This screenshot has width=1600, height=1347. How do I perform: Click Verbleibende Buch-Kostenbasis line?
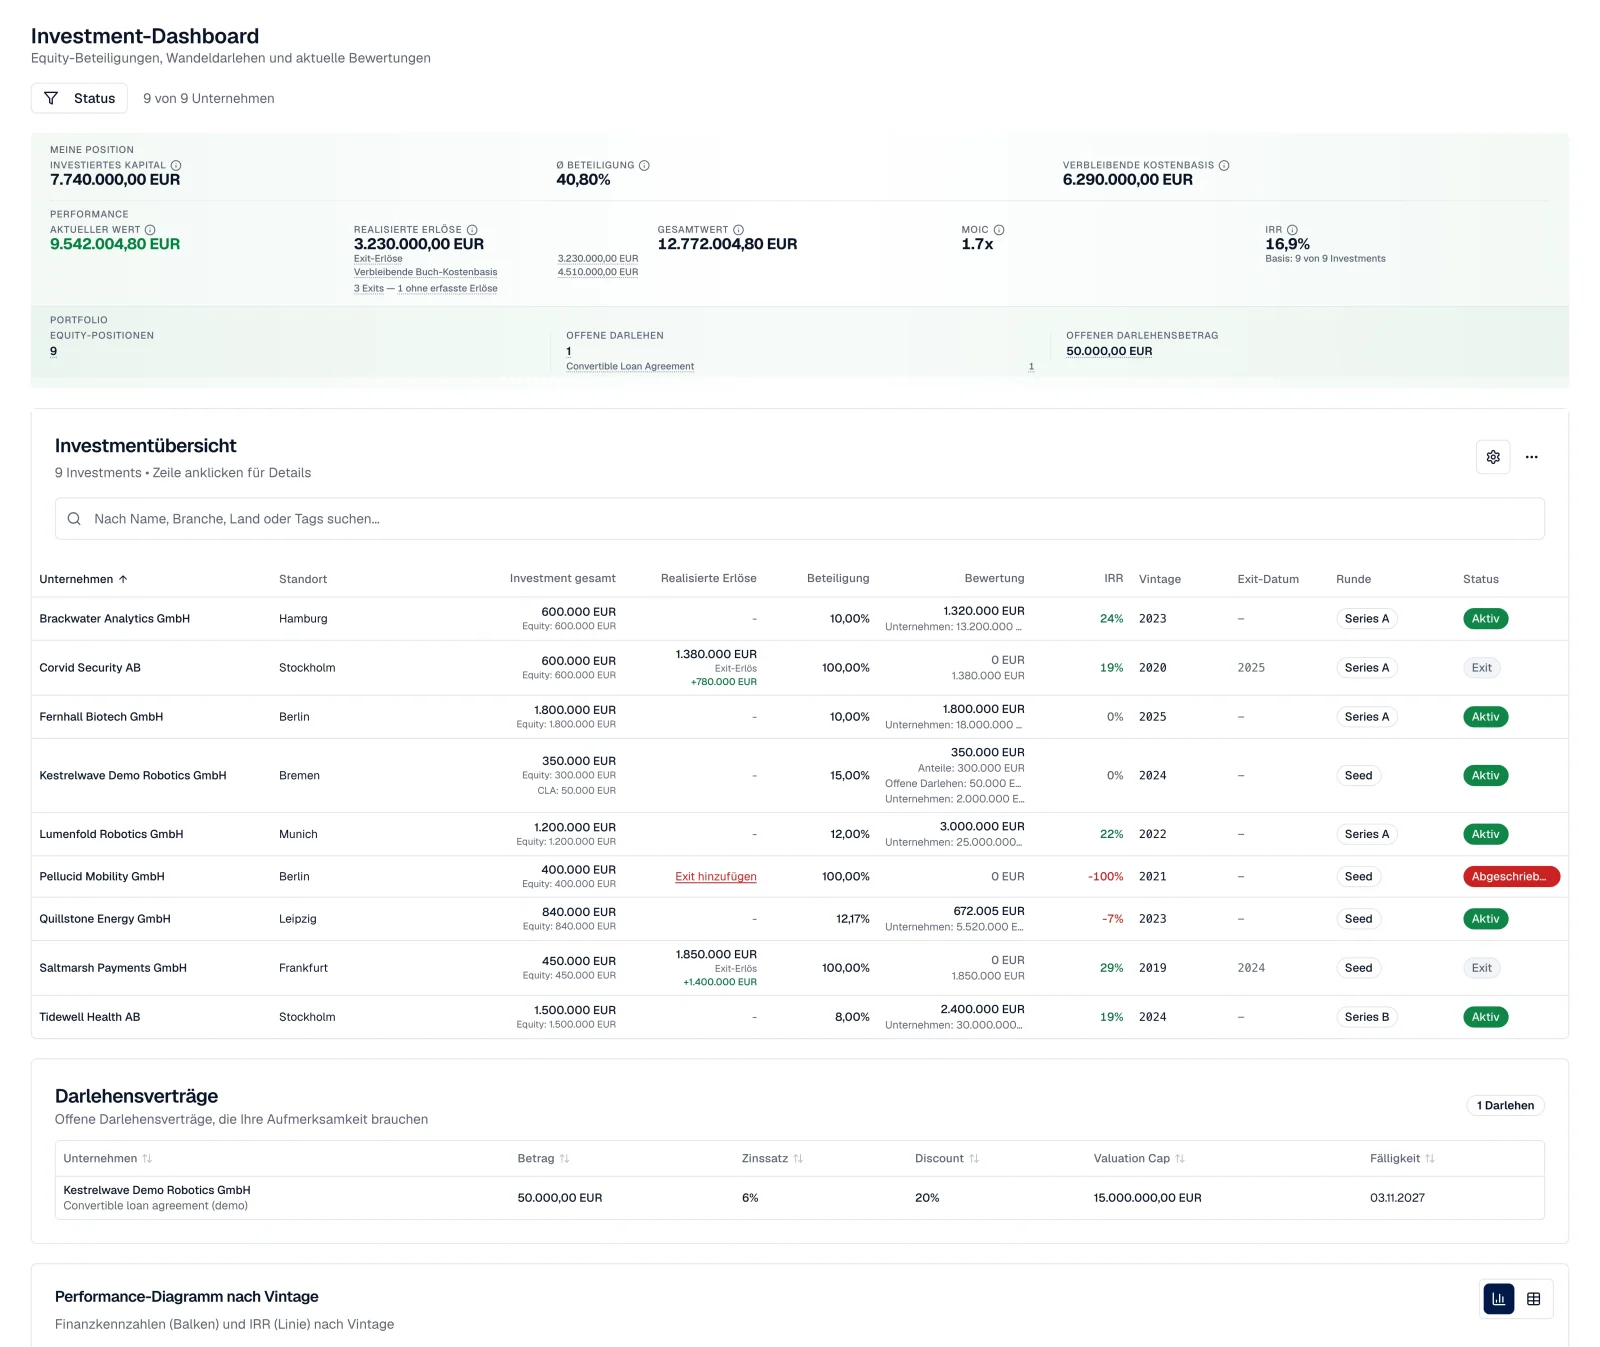[x=425, y=272]
